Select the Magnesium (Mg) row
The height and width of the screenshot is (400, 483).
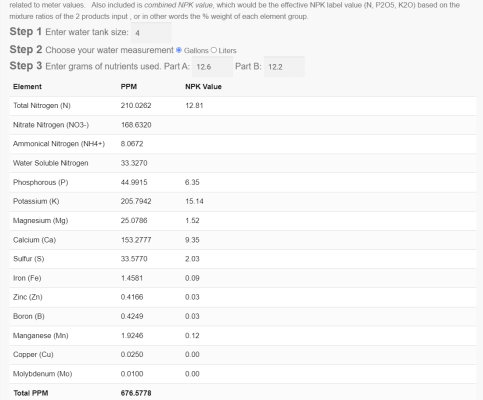tap(243, 221)
